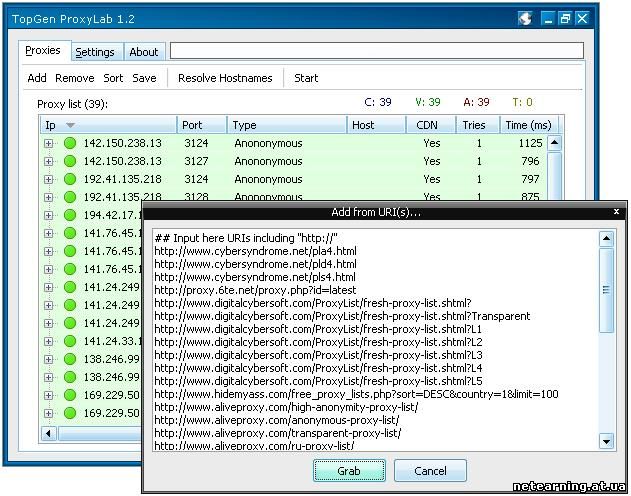
Task: Open the About tab
Action: pos(144,52)
